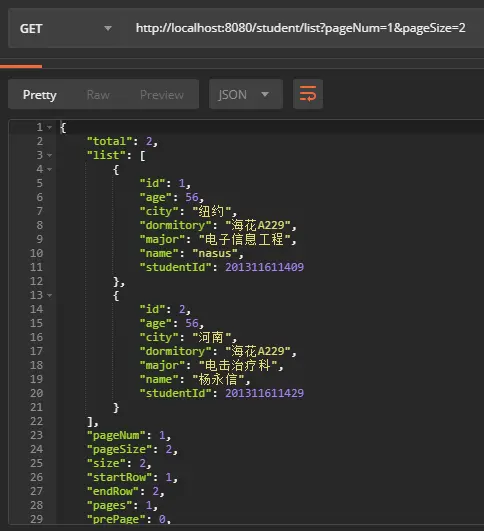Click the dormitory value on line 8
Screen dimensions: 484x531
[x=258, y=226]
